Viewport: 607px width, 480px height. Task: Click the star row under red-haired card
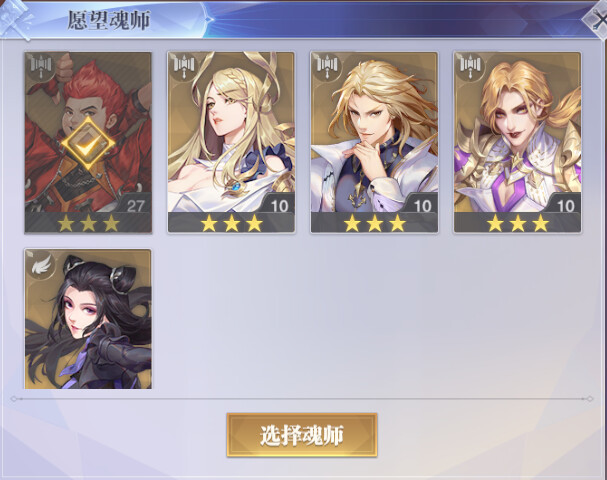coord(88,223)
